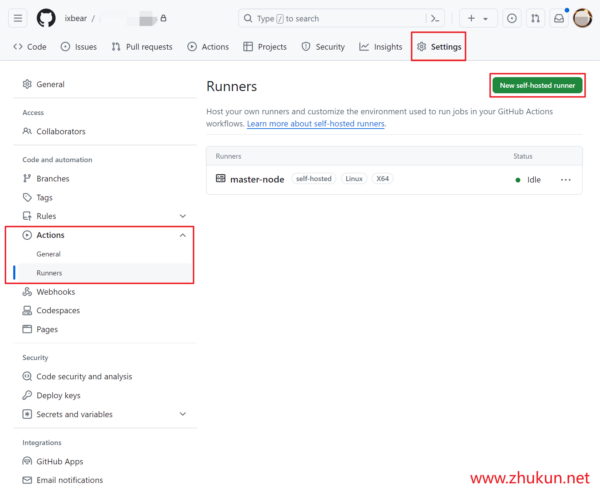Click the master-node runner server icon
Screen dimensions: 600x494
[x=221, y=178]
